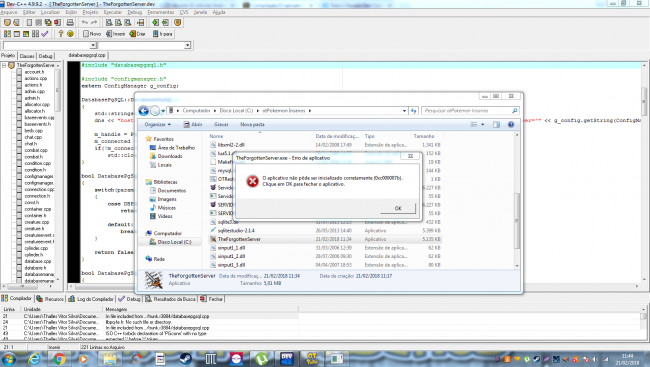Screen dimensions: 650x367
Task: Click the Debug checkmark icon
Action: [45, 34]
